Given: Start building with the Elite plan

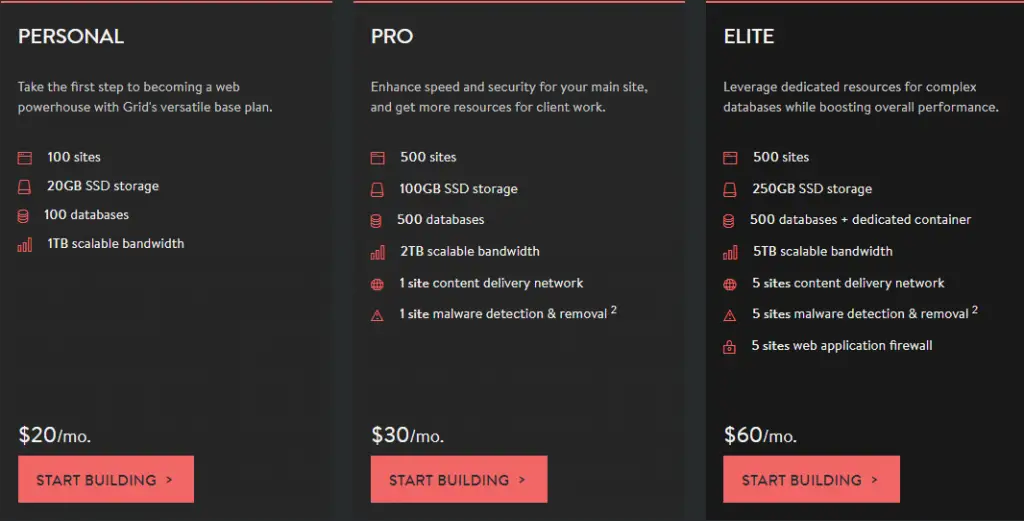Looking at the screenshot, I should coord(811,479).
